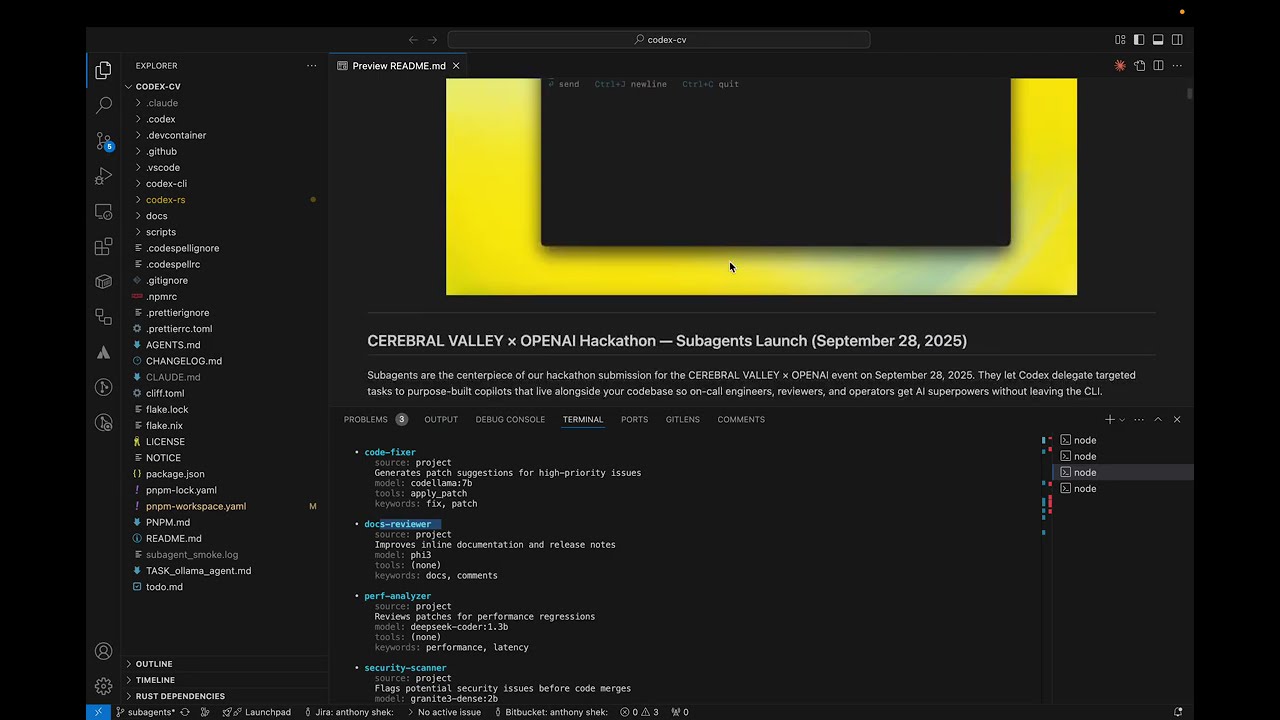Open editor More Actions menu
This screenshot has width=1280, height=720.
coord(1177,66)
